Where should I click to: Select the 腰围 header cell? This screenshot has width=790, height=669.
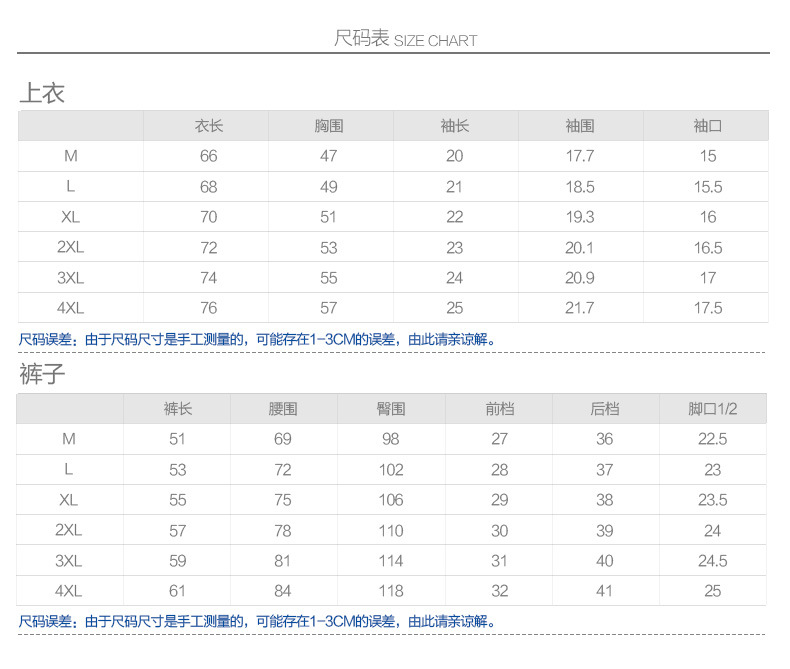tap(283, 409)
